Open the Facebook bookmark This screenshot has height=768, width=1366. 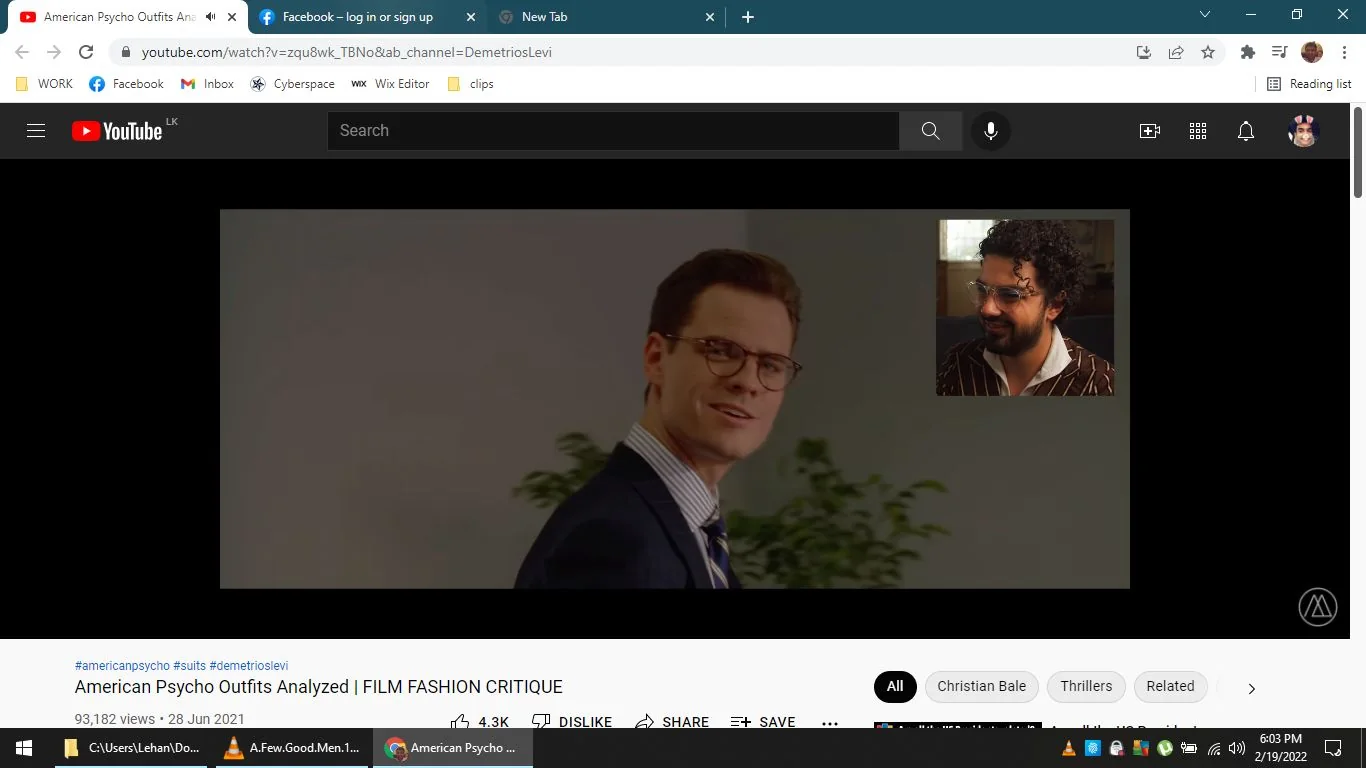pyautogui.click(x=127, y=84)
